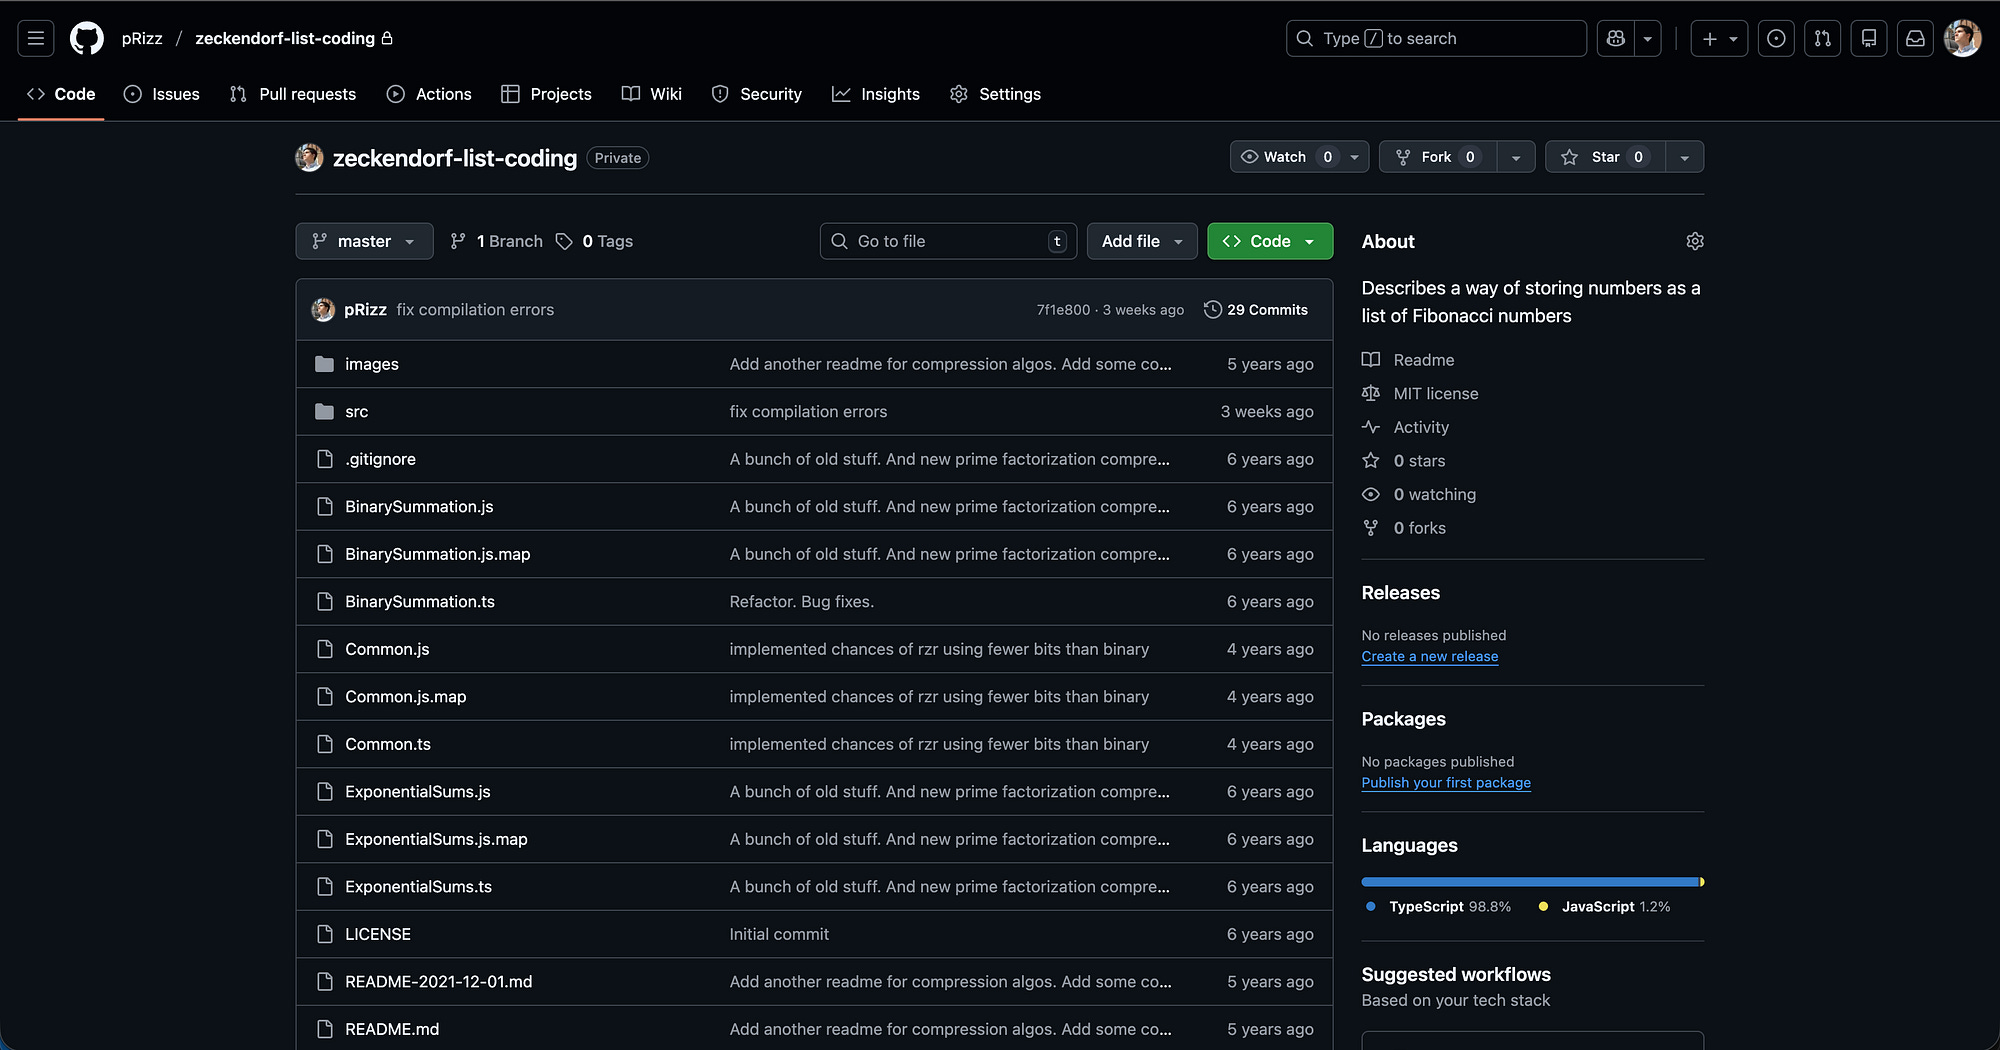Open repositories icon in top bar
The width and height of the screenshot is (2000, 1050).
click(x=1868, y=38)
